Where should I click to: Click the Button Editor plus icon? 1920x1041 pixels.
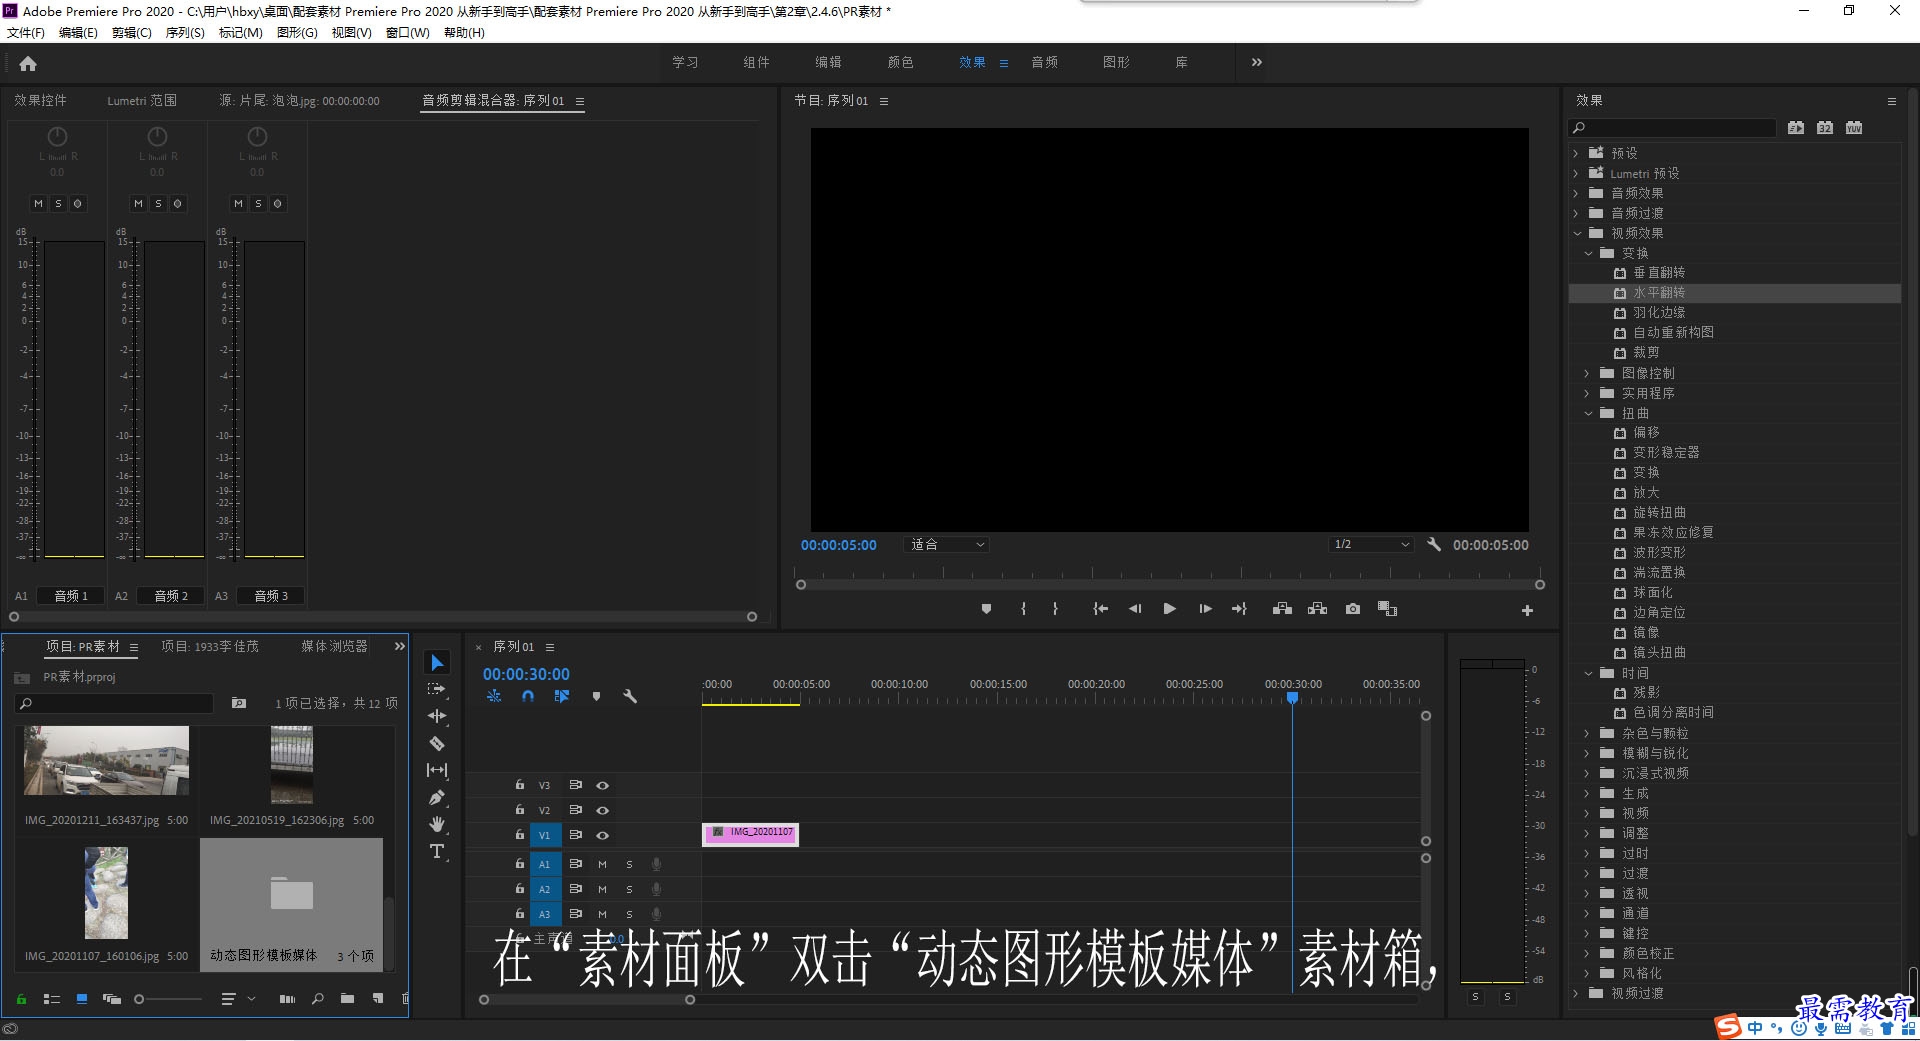pos(1527,610)
